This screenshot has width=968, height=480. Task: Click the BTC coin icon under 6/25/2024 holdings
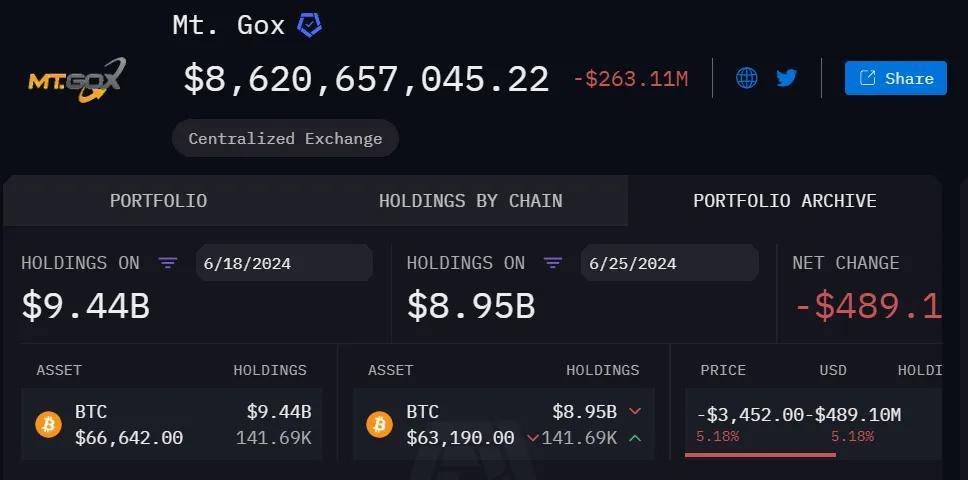(380, 425)
